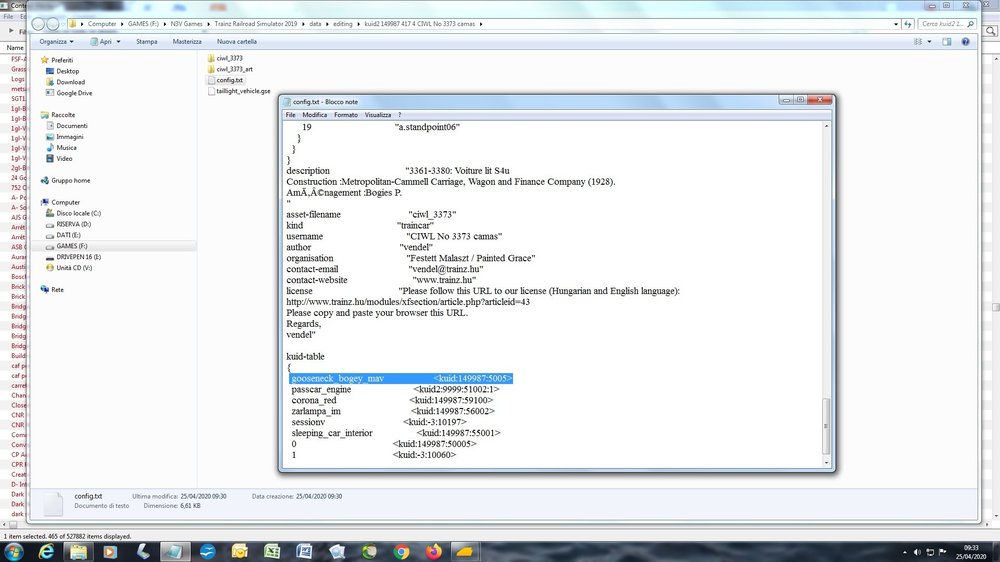Click the address bar refresh button
Image resolution: width=1000 pixels, height=562 pixels.
pos(908,24)
